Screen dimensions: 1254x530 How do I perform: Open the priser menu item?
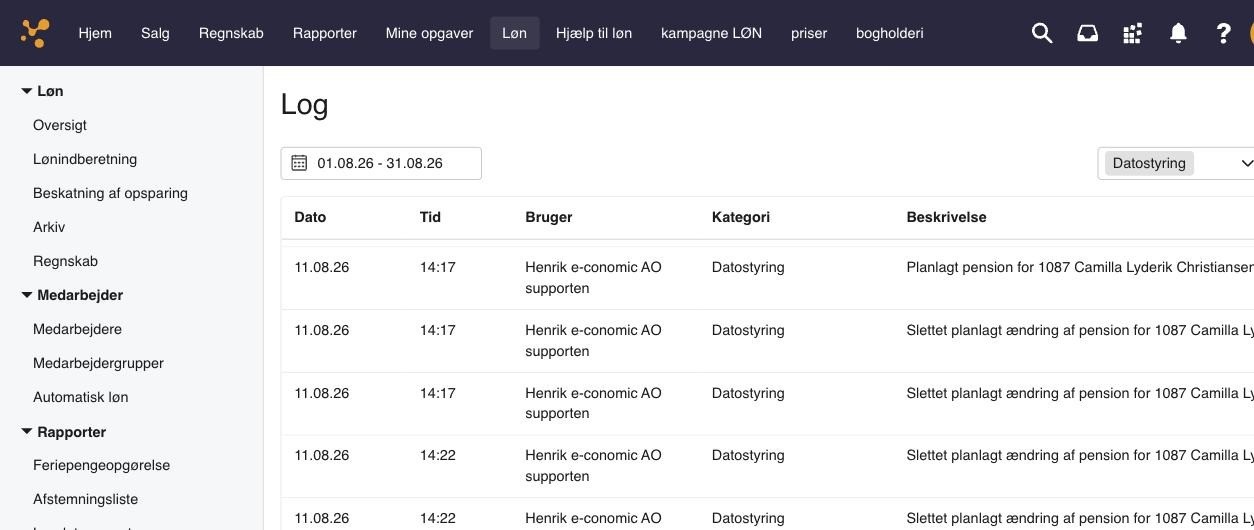click(x=809, y=33)
